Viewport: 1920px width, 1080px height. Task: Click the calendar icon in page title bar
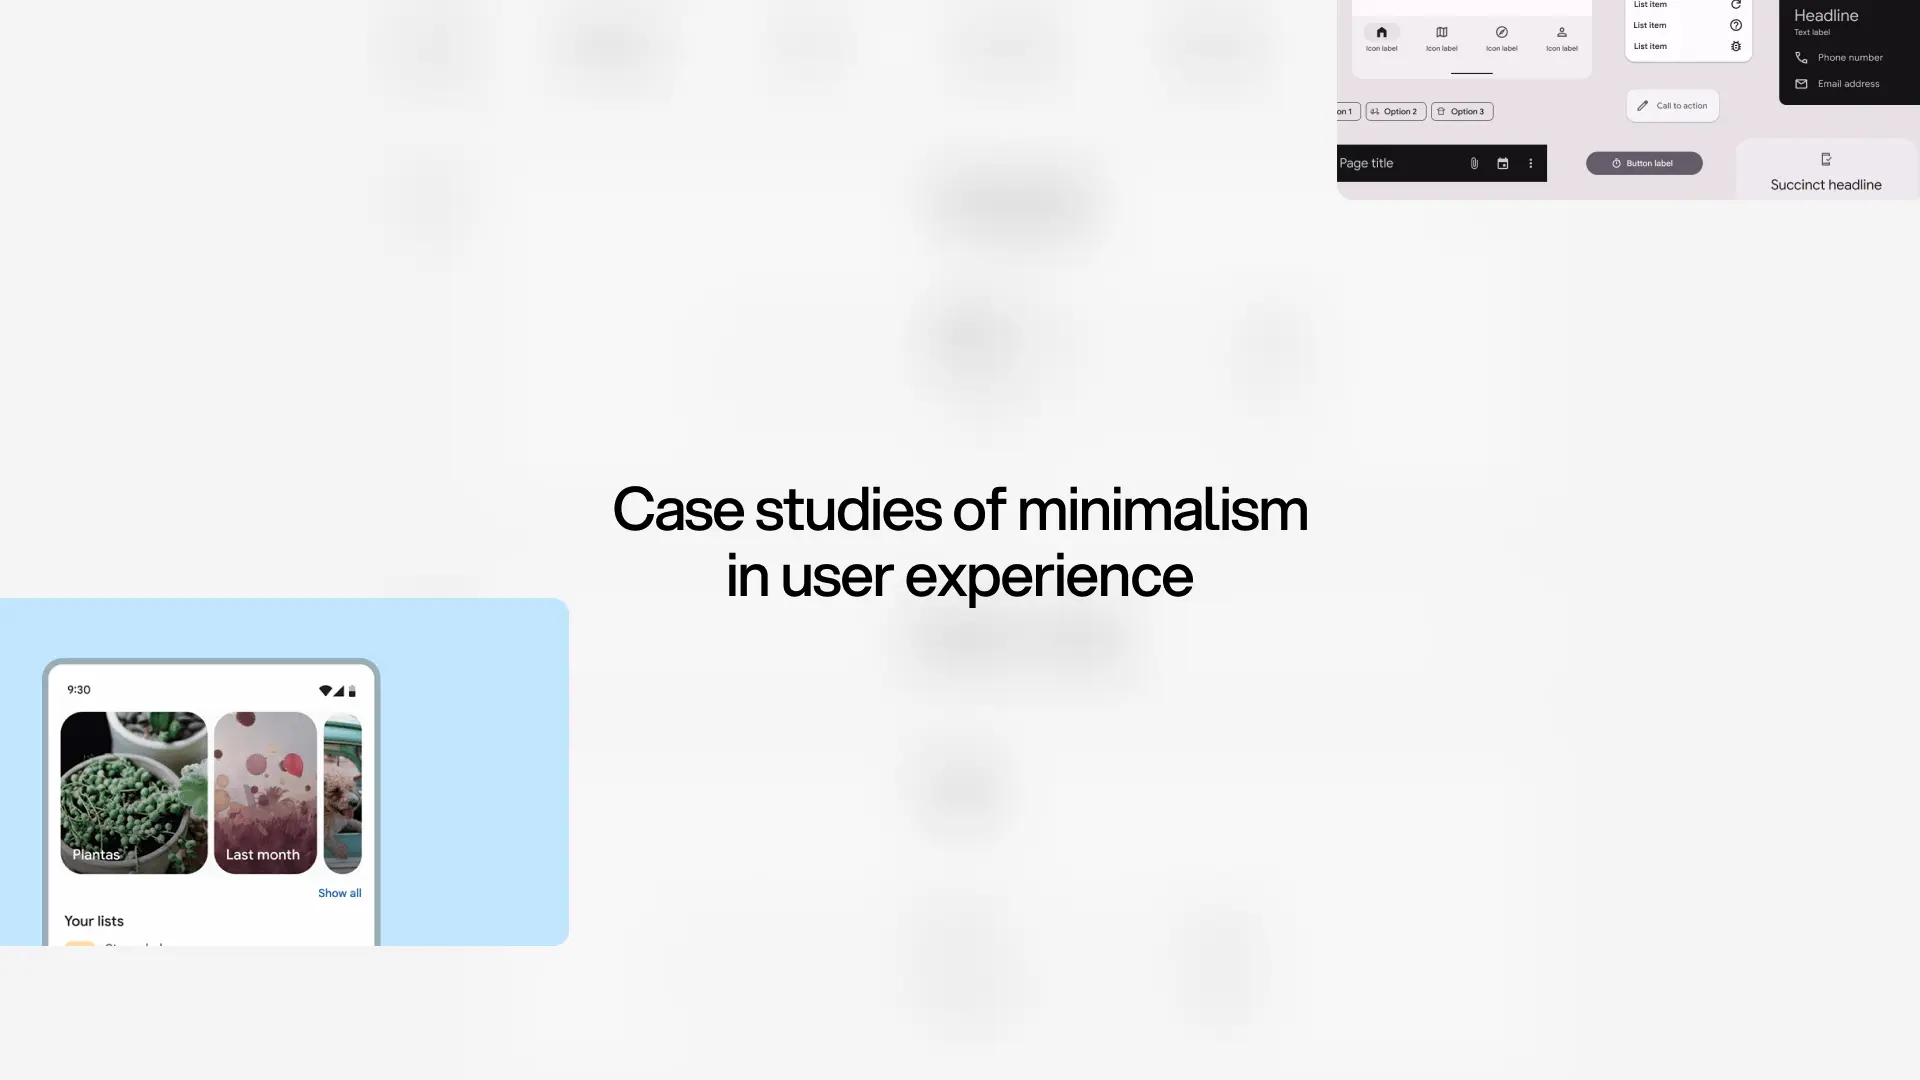point(1502,162)
